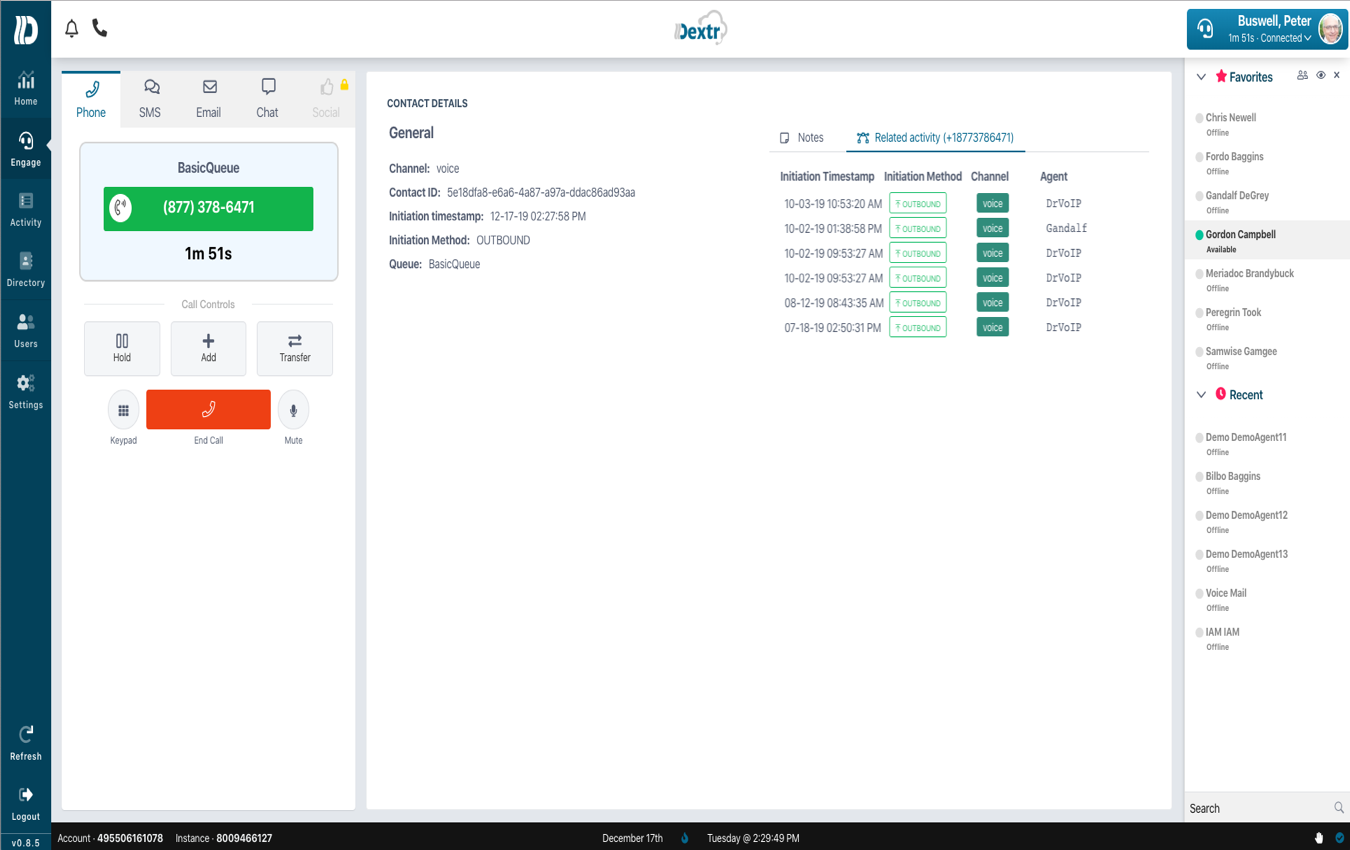Image resolution: width=1350 pixels, height=850 pixels.
Task: Select favorite contact Fordo Baggins
Action: [x=1267, y=163]
